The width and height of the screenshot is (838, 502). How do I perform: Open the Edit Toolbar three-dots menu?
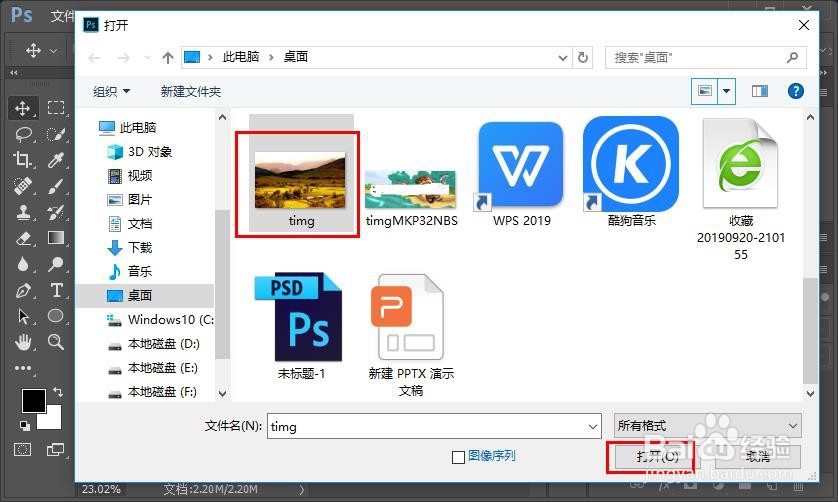[x=23, y=368]
